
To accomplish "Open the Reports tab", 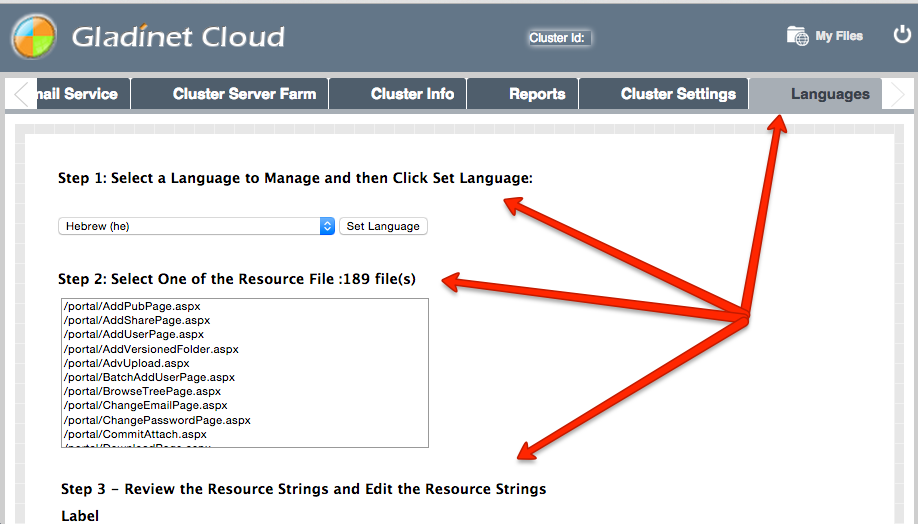I will pos(523,94).
